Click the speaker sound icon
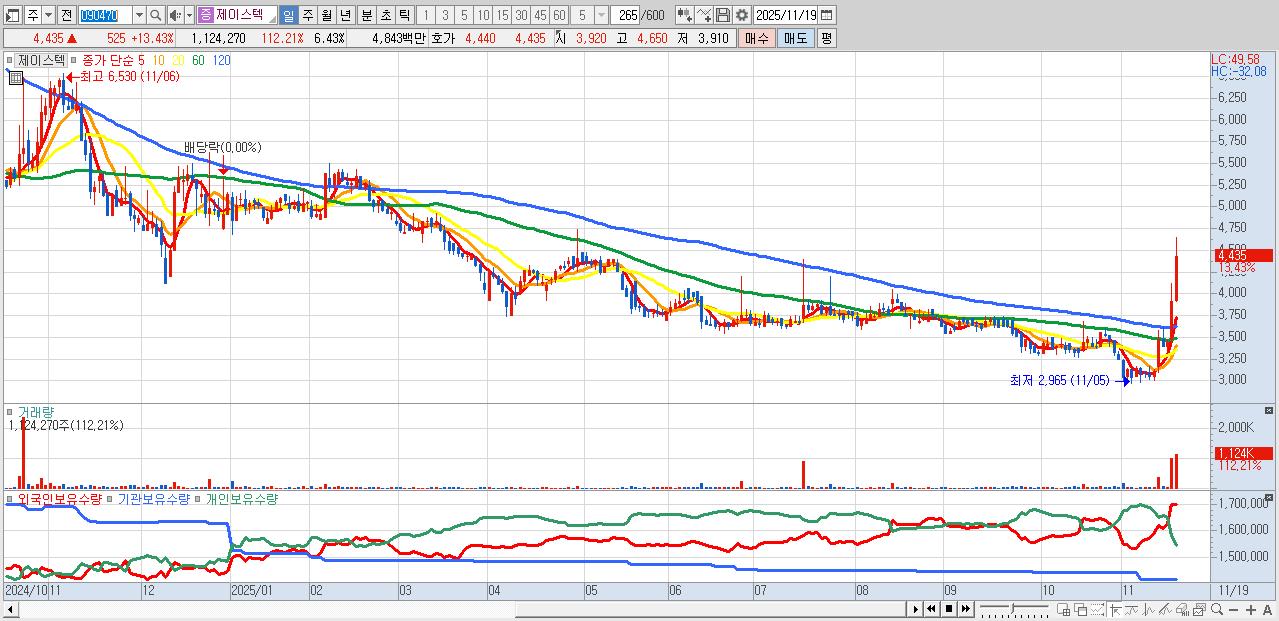Viewport: 1279px width, 621px height. [x=175, y=15]
